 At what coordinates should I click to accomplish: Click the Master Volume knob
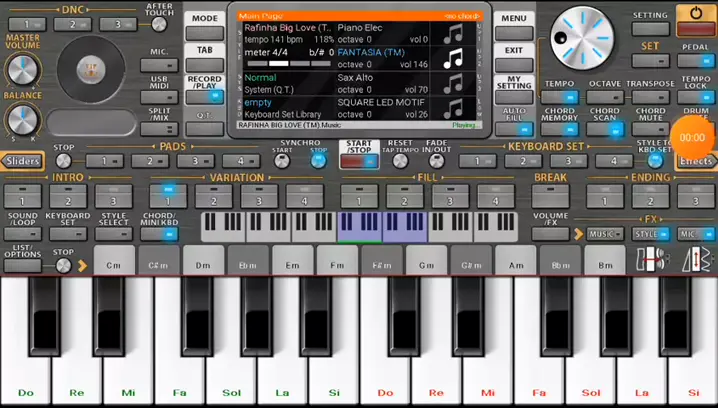click(20, 68)
